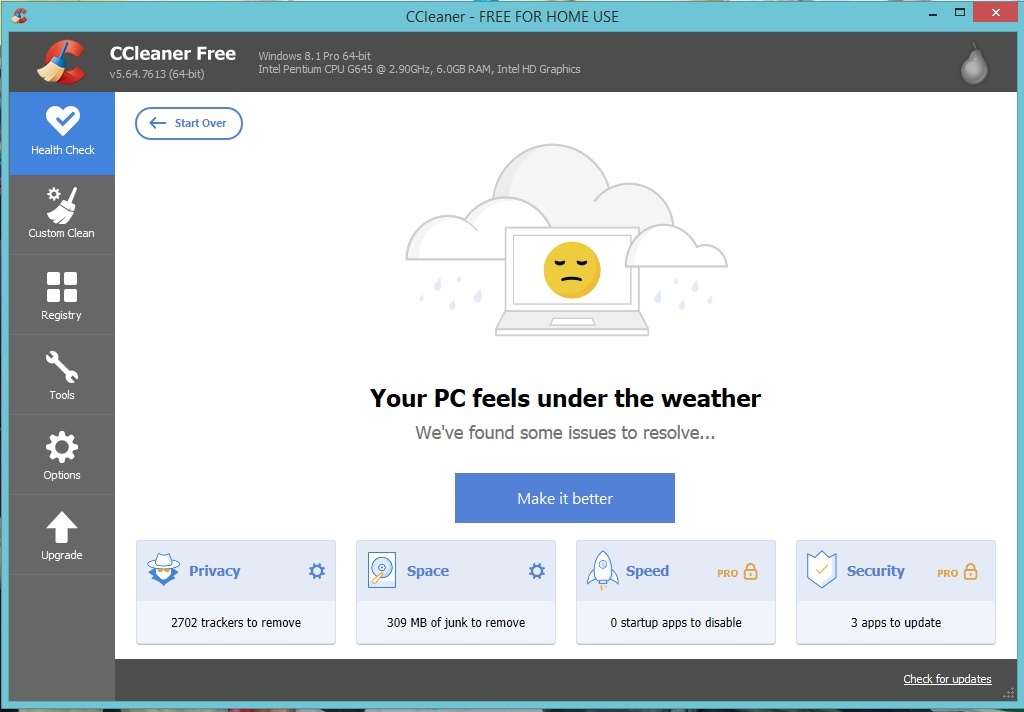Click the Make it better button
1024x712 pixels.
(x=565, y=498)
